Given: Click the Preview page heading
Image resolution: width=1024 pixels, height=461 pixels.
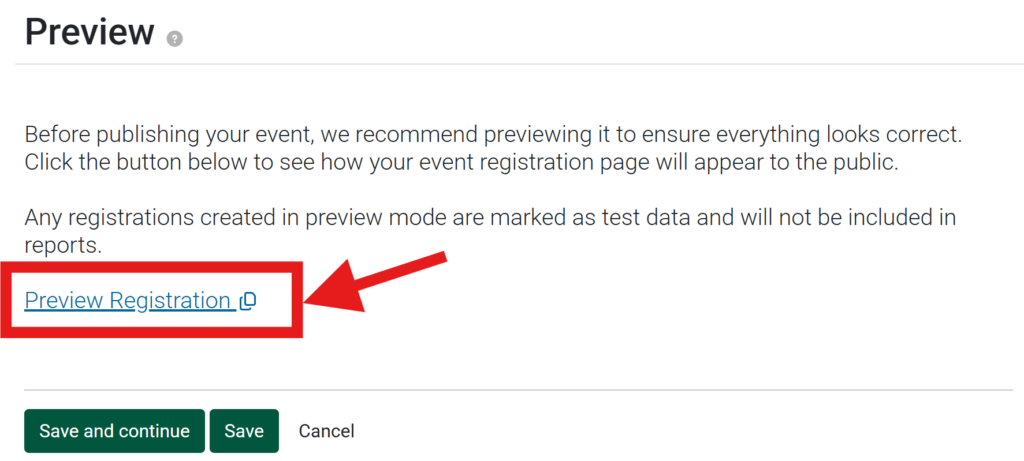Looking at the screenshot, I should [x=89, y=32].
